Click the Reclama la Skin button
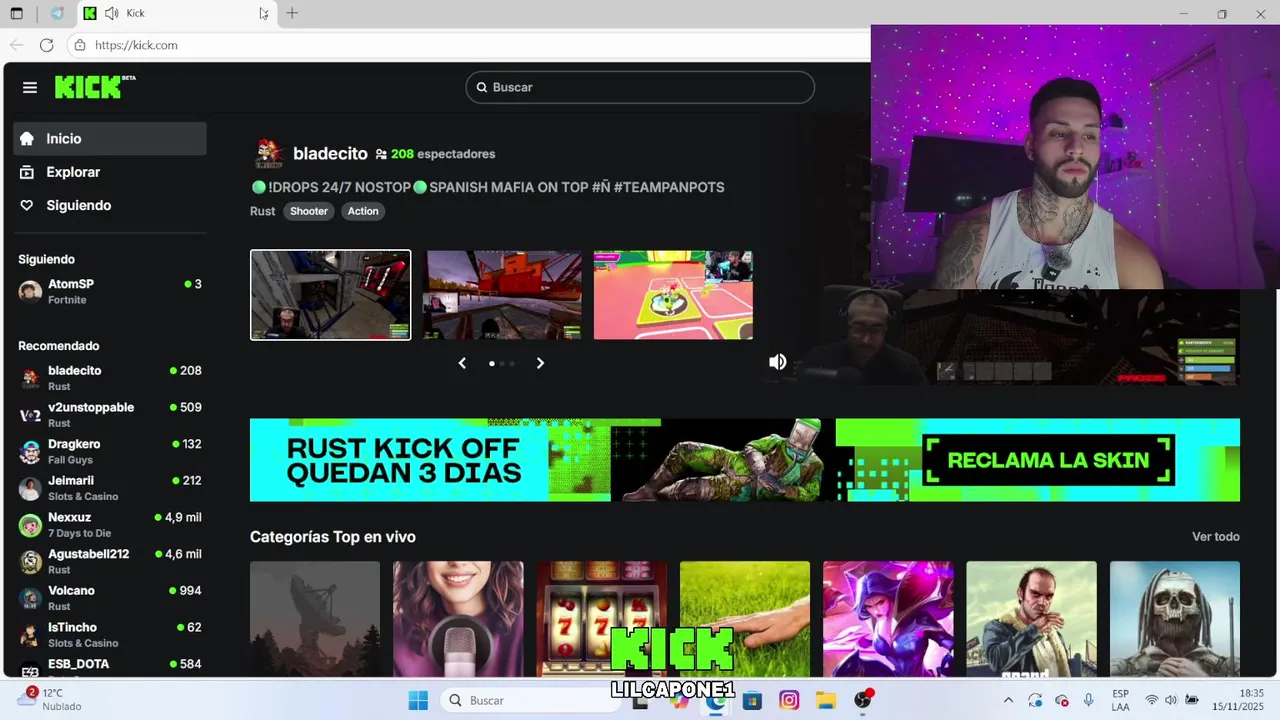This screenshot has height=720, width=1280. point(1048,460)
